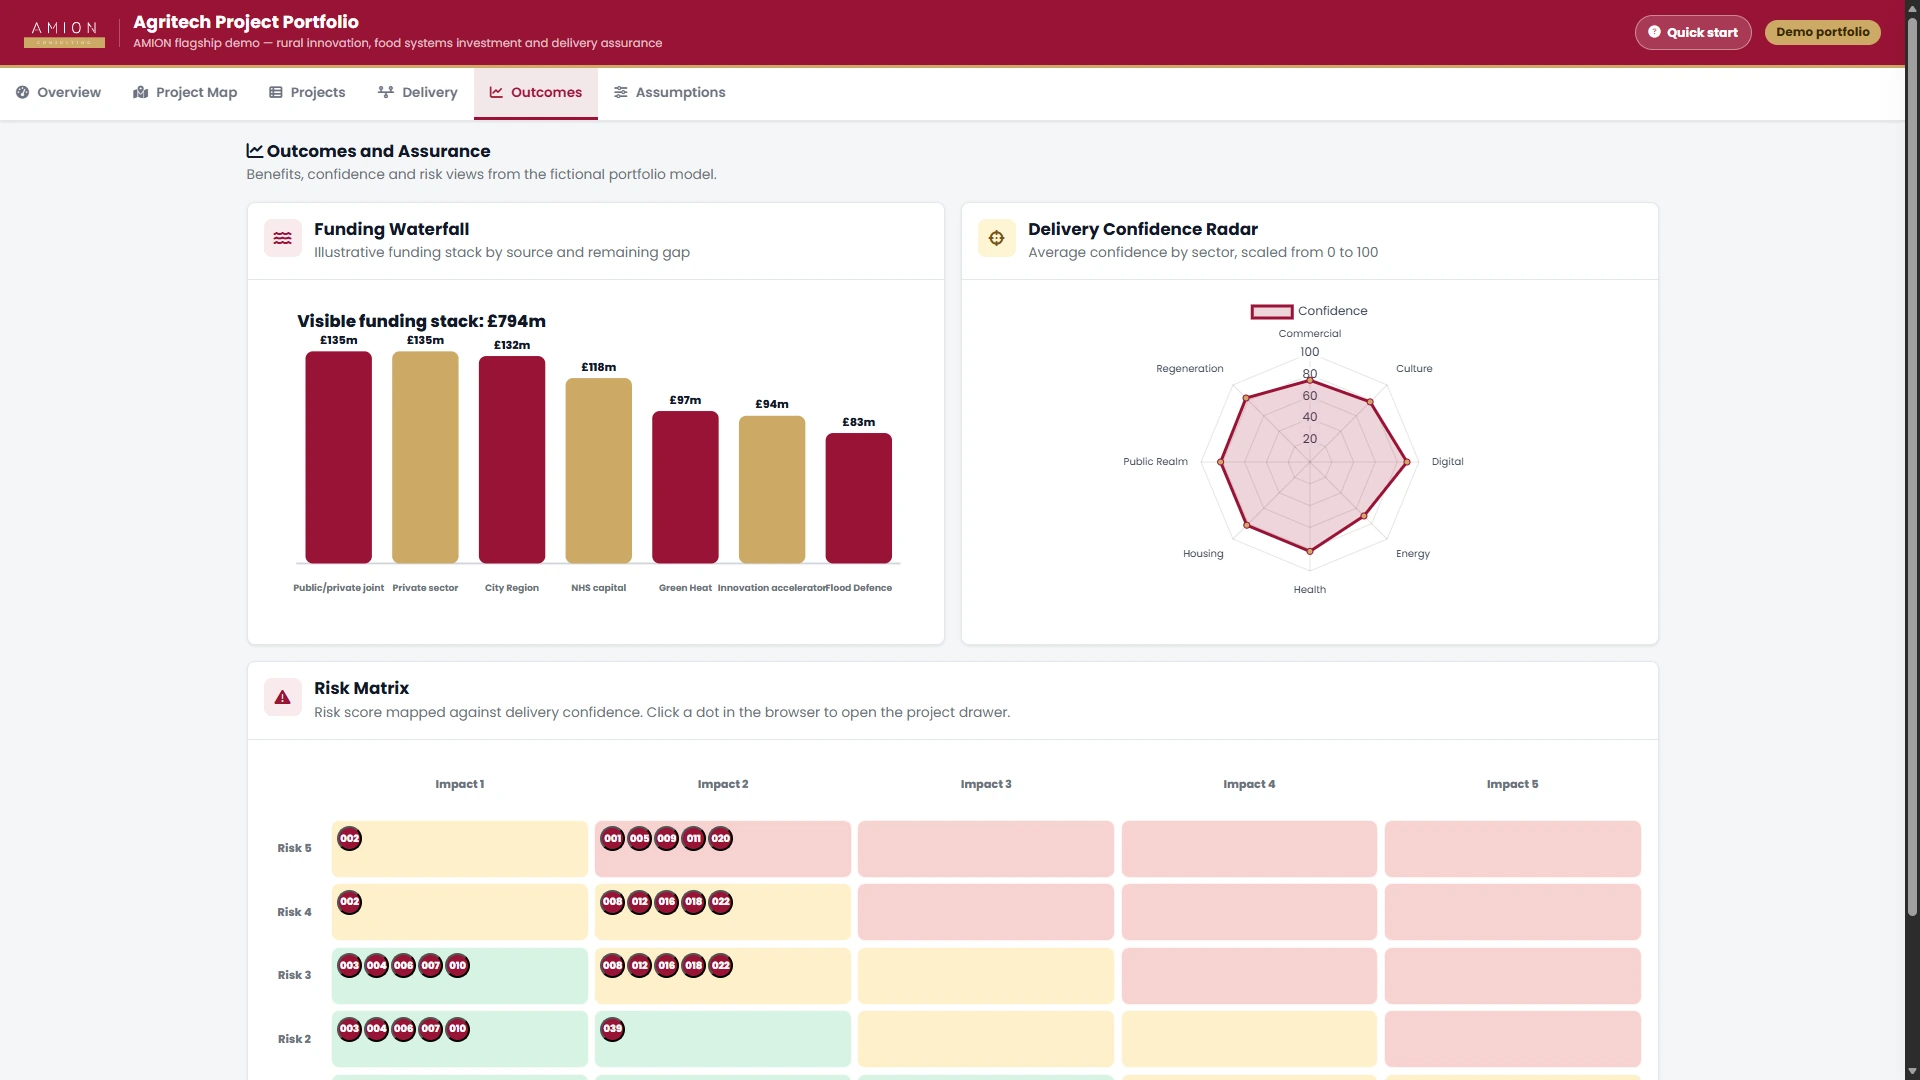Click the Health data point on radar
Viewport: 1920px width, 1080px height.
click(x=1310, y=551)
